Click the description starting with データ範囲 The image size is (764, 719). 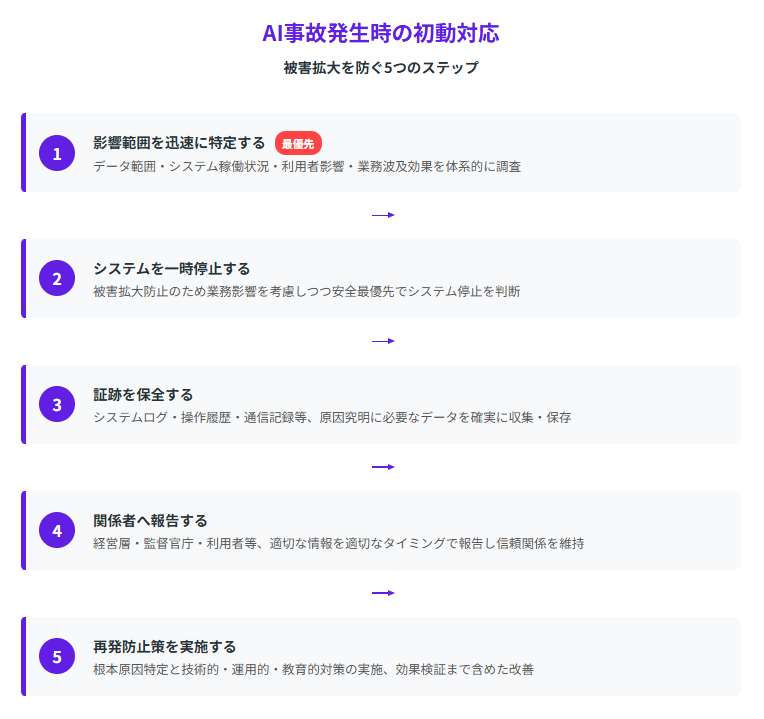[x=306, y=166]
